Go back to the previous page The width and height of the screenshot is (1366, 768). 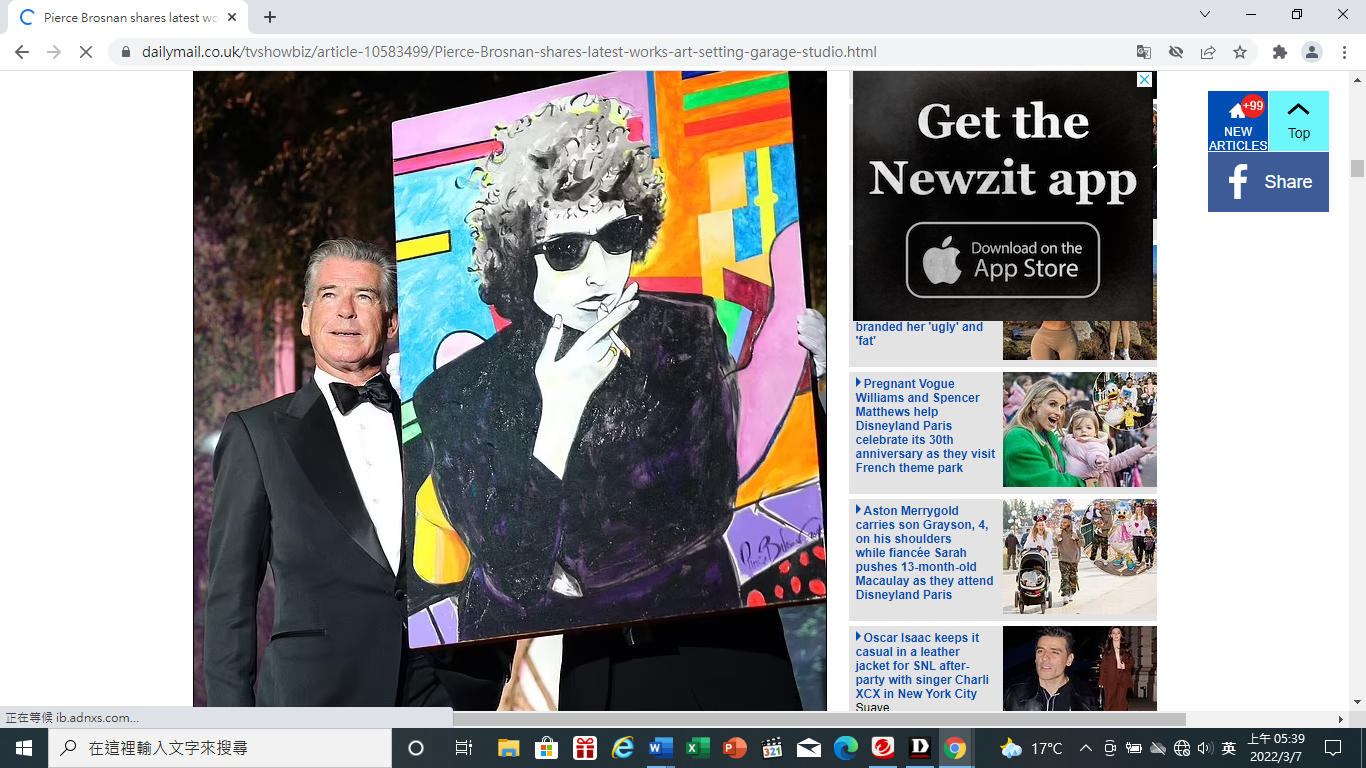pos(22,52)
